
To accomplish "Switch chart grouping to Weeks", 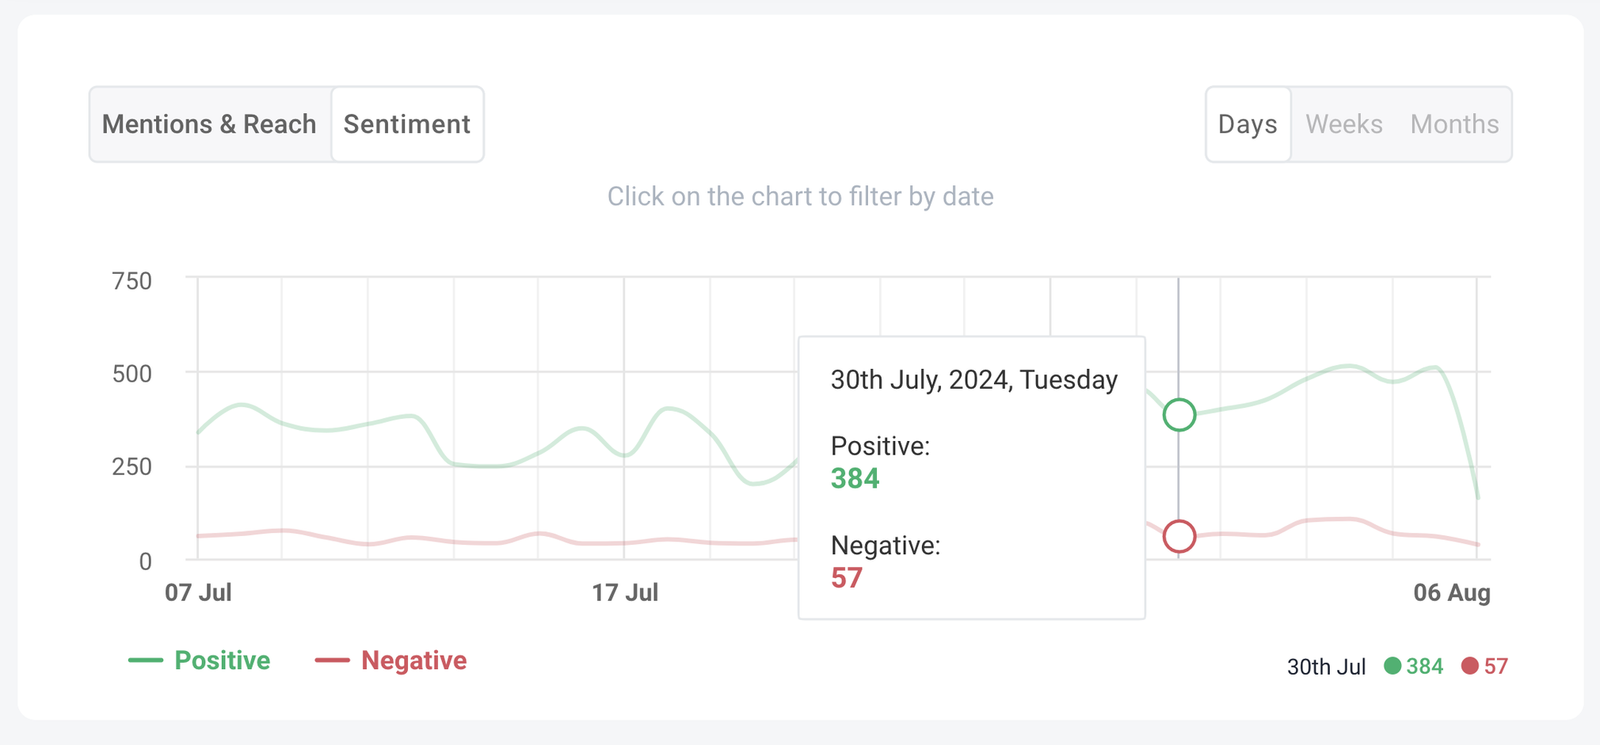I will (1344, 124).
